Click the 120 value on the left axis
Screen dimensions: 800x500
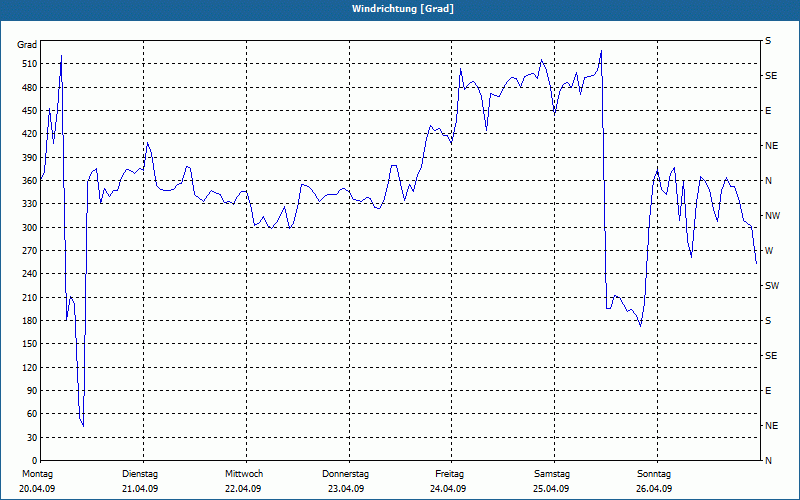(30, 367)
